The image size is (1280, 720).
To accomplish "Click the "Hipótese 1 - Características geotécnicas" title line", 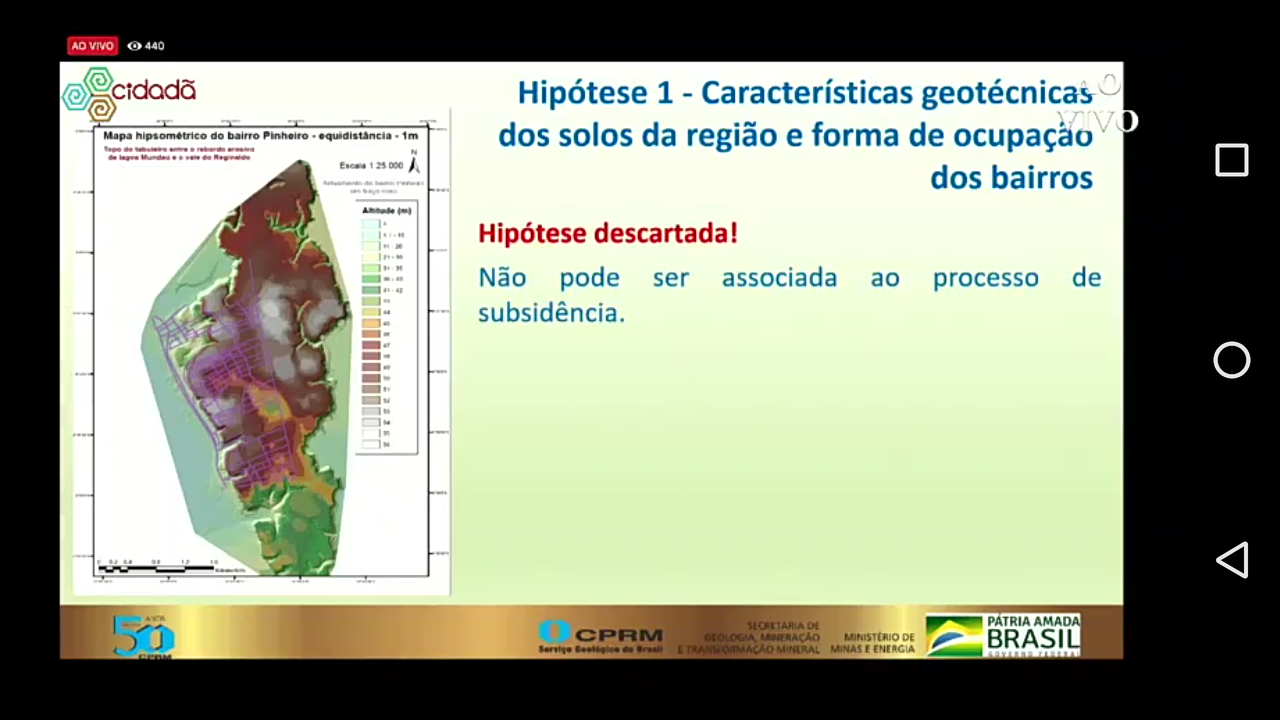I will click(x=804, y=93).
